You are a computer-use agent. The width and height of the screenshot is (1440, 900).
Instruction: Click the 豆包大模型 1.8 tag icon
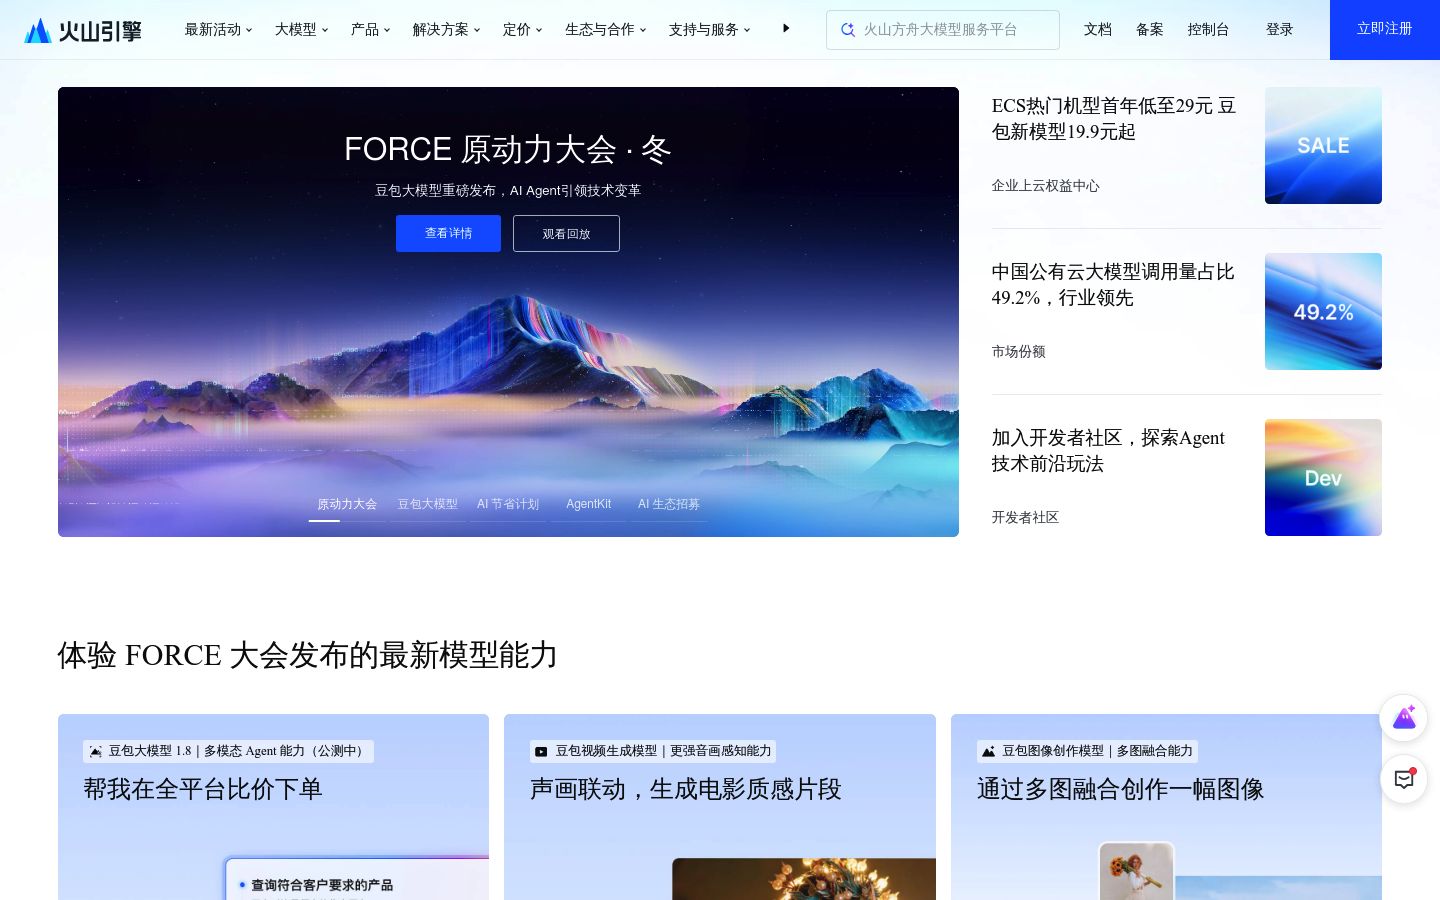click(95, 751)
